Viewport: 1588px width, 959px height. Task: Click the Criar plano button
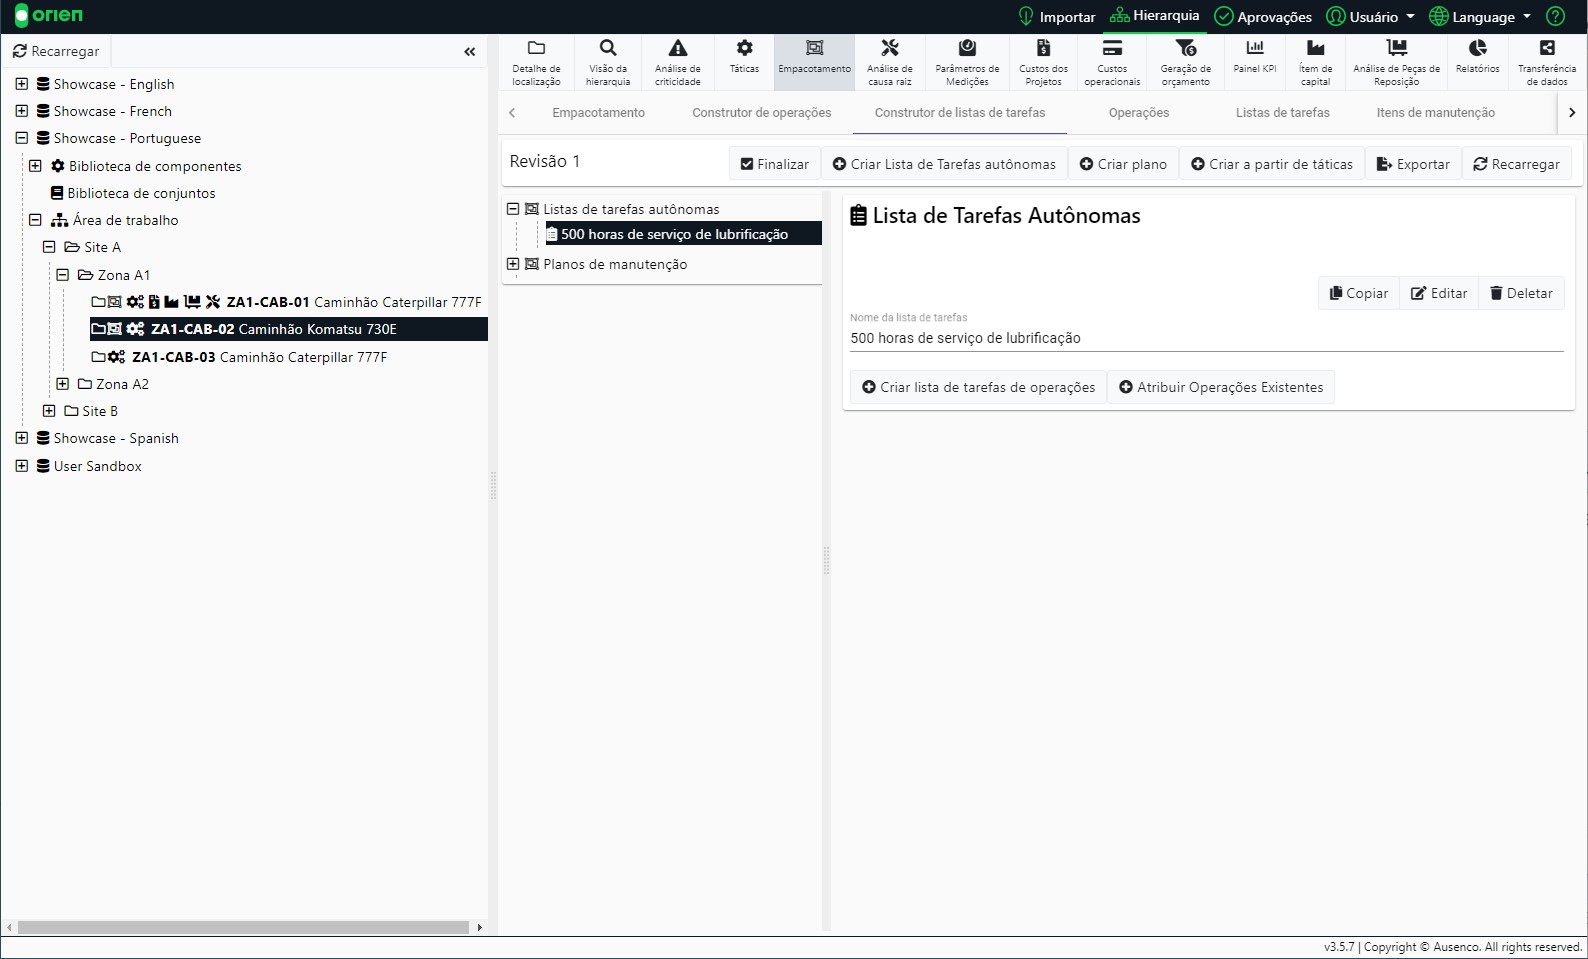pos(1123,164)
